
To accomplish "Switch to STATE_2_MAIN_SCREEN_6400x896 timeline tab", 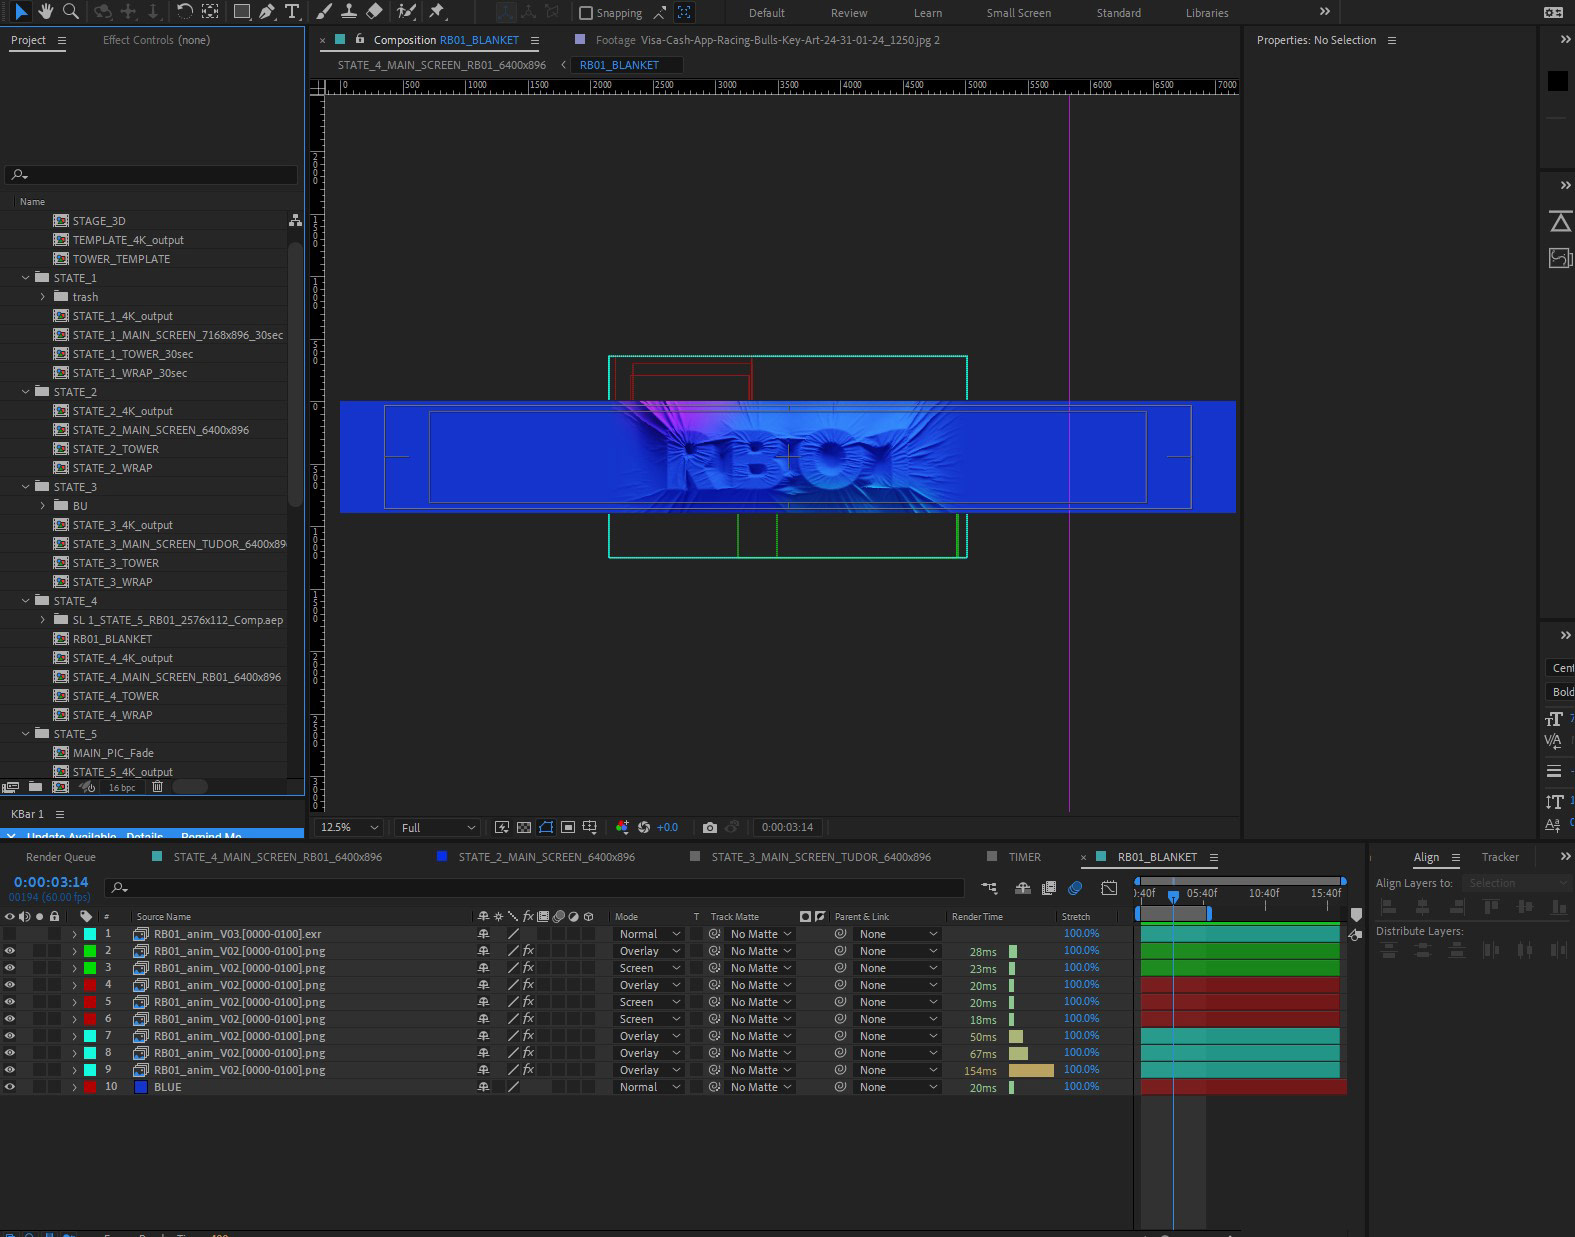I will point(546,857).
